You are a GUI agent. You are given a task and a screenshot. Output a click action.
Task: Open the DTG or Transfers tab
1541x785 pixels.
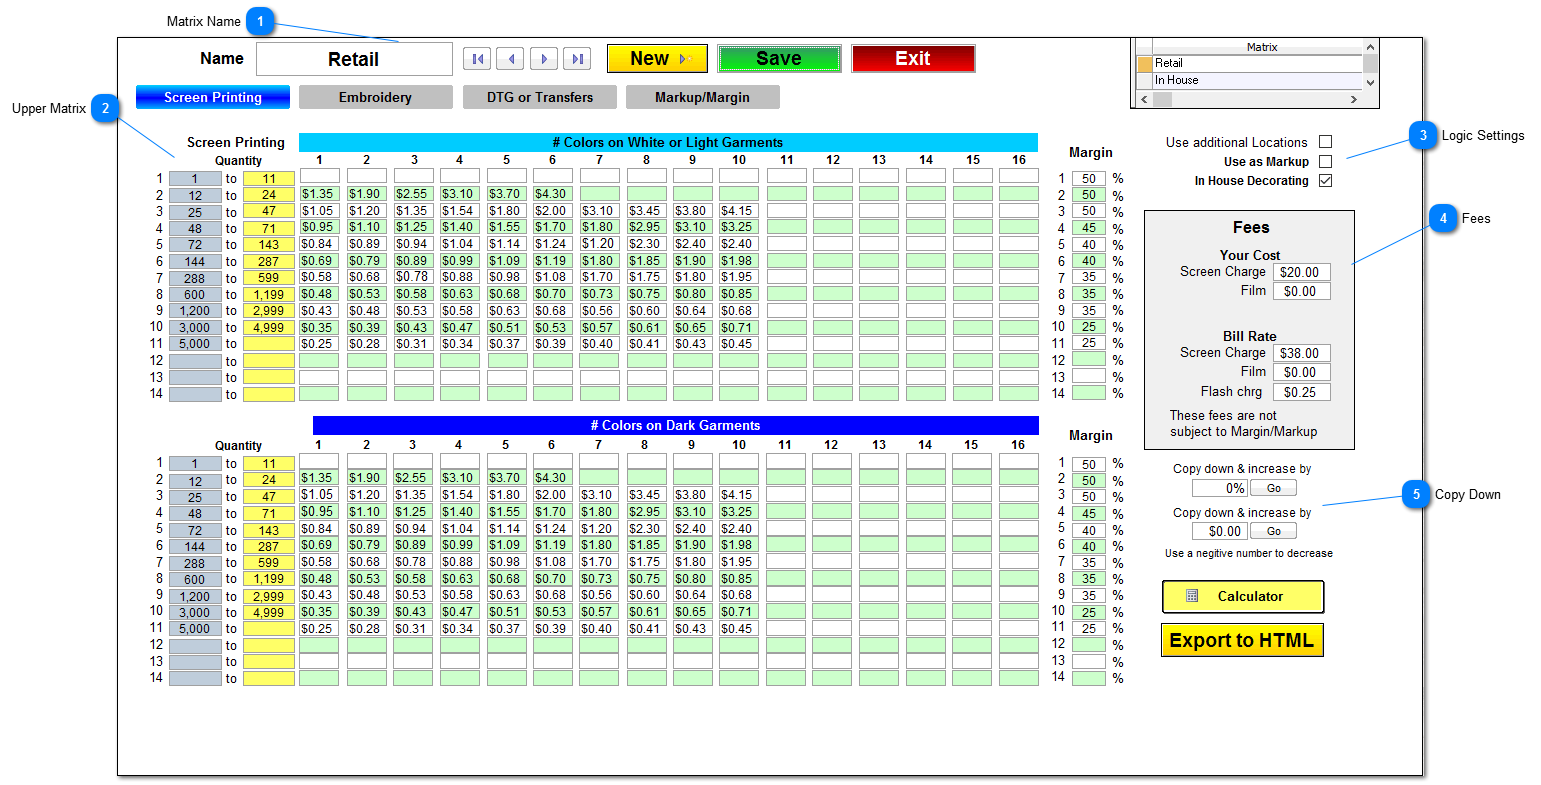pos(539,97)
